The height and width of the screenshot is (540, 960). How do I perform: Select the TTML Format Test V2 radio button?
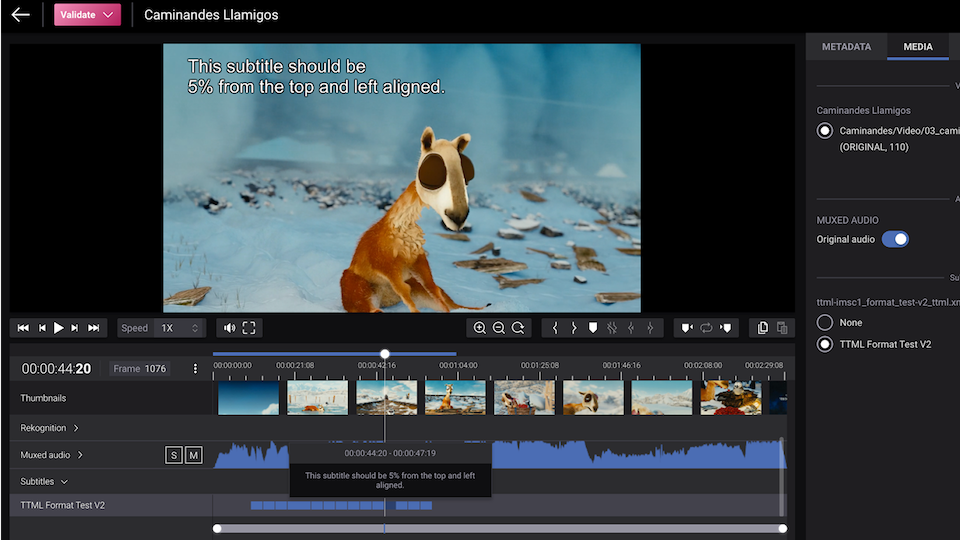(x=825, y=344)
